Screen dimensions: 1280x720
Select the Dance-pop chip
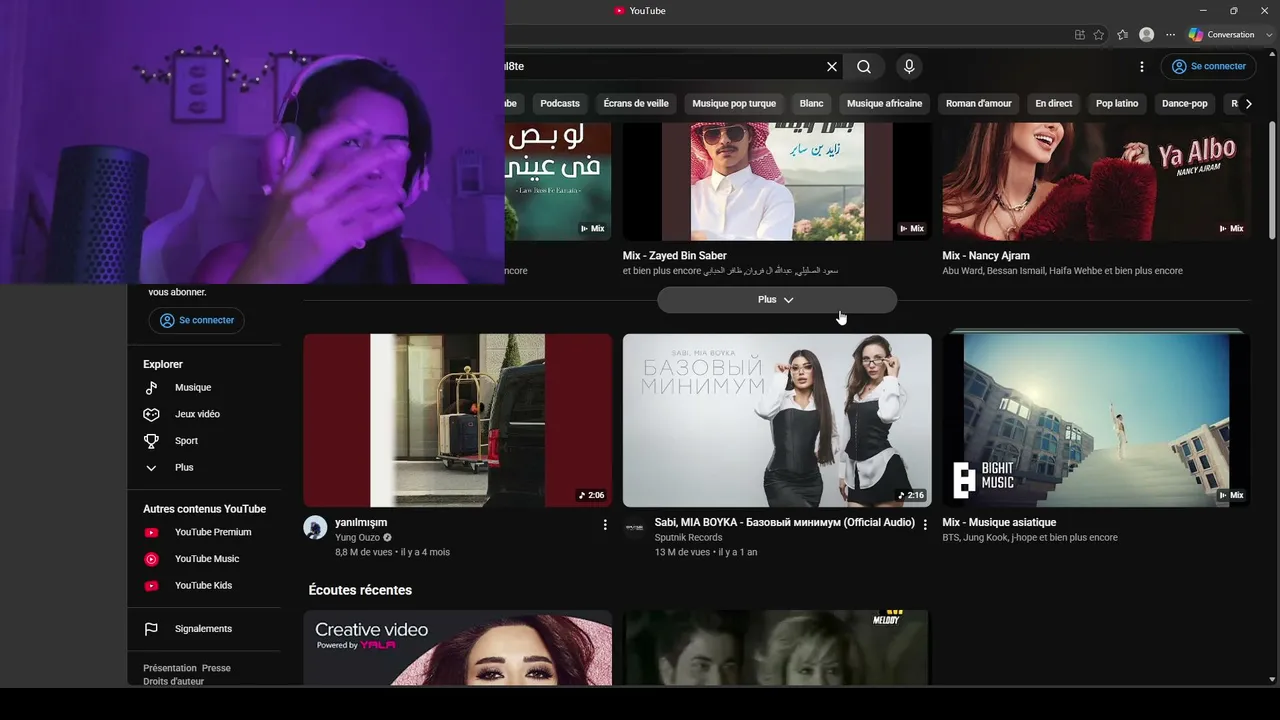point(1185,104)
